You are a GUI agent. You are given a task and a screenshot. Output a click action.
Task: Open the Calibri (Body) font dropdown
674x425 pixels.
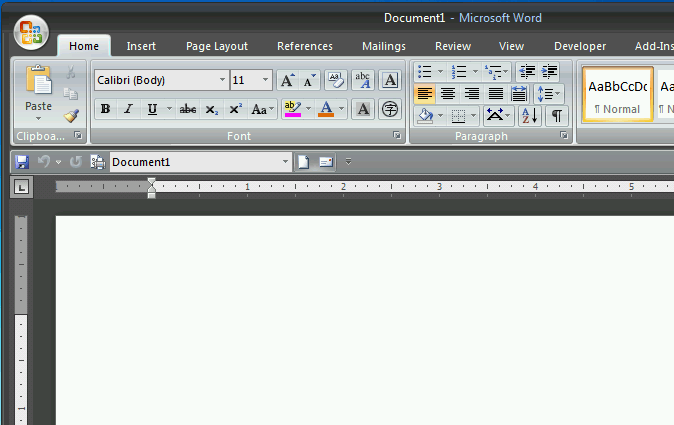[x=222, y=80]
